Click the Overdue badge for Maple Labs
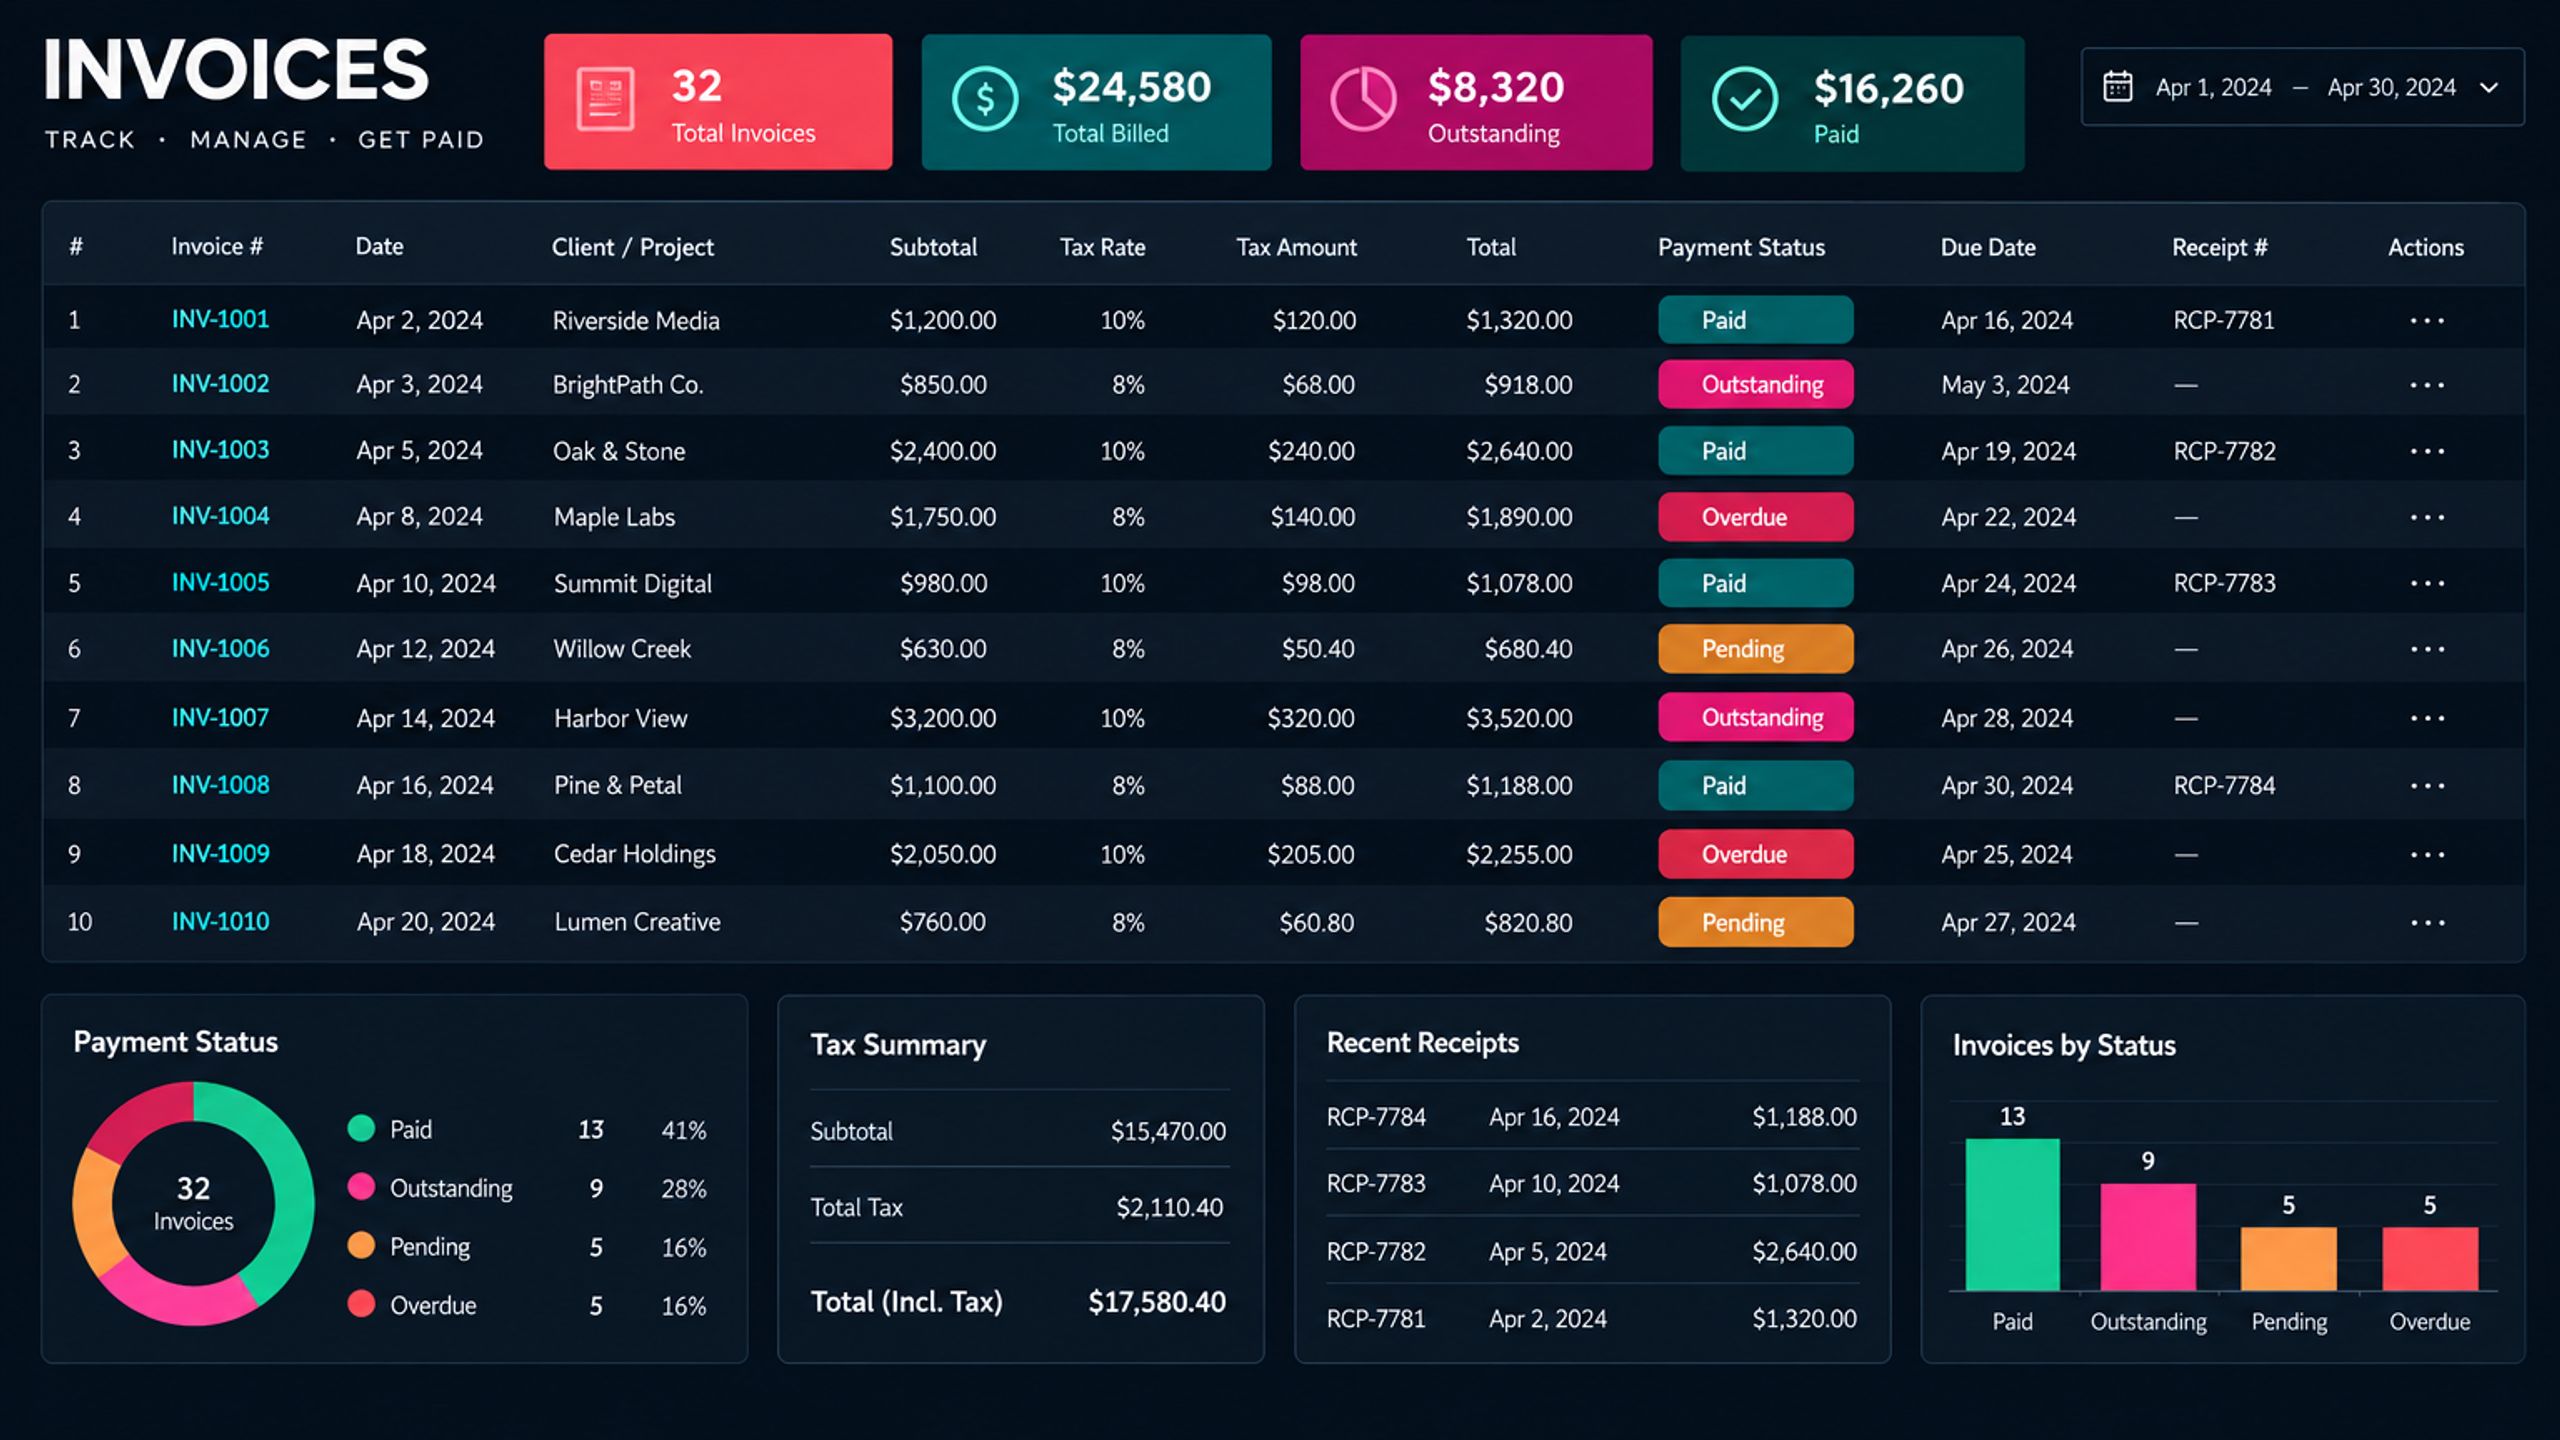Image resolution: width=2560 pixels, height=1440 pixels. (1755, 517)
